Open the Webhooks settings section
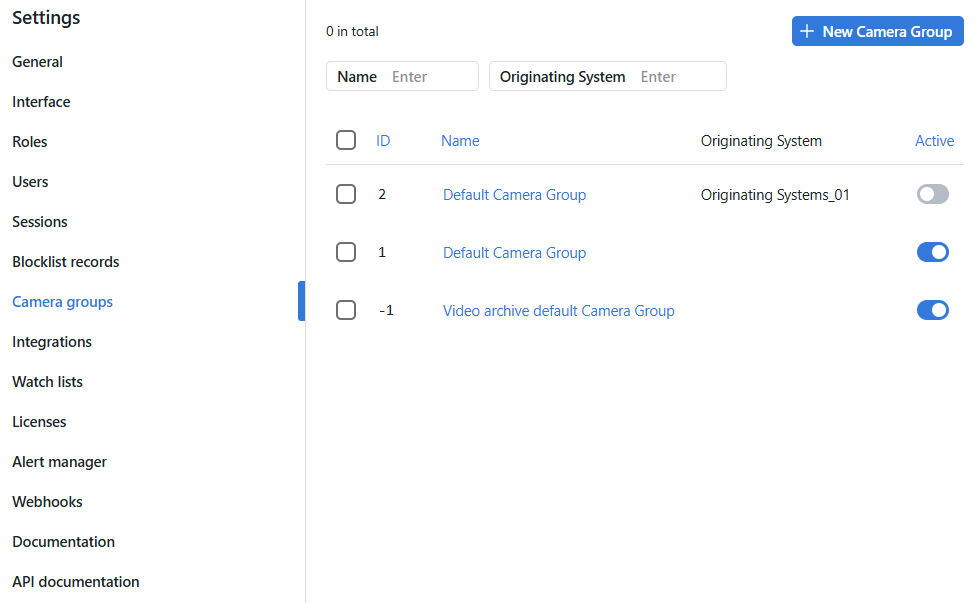The image size is (980, 603). click(47, 502)
